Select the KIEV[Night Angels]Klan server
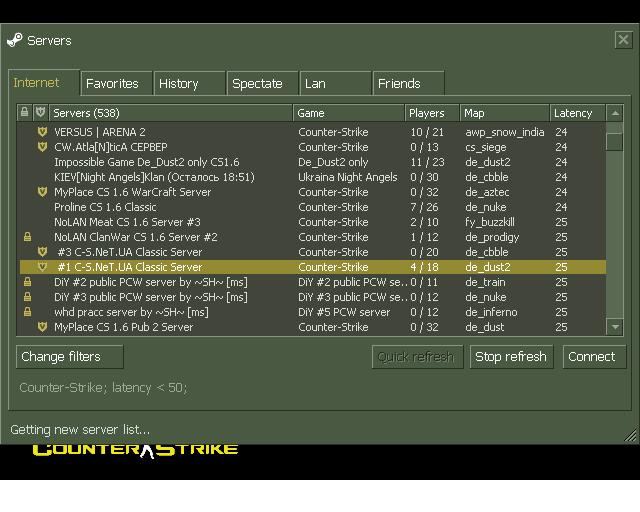640x512 pixels. [x=313, y=177]
